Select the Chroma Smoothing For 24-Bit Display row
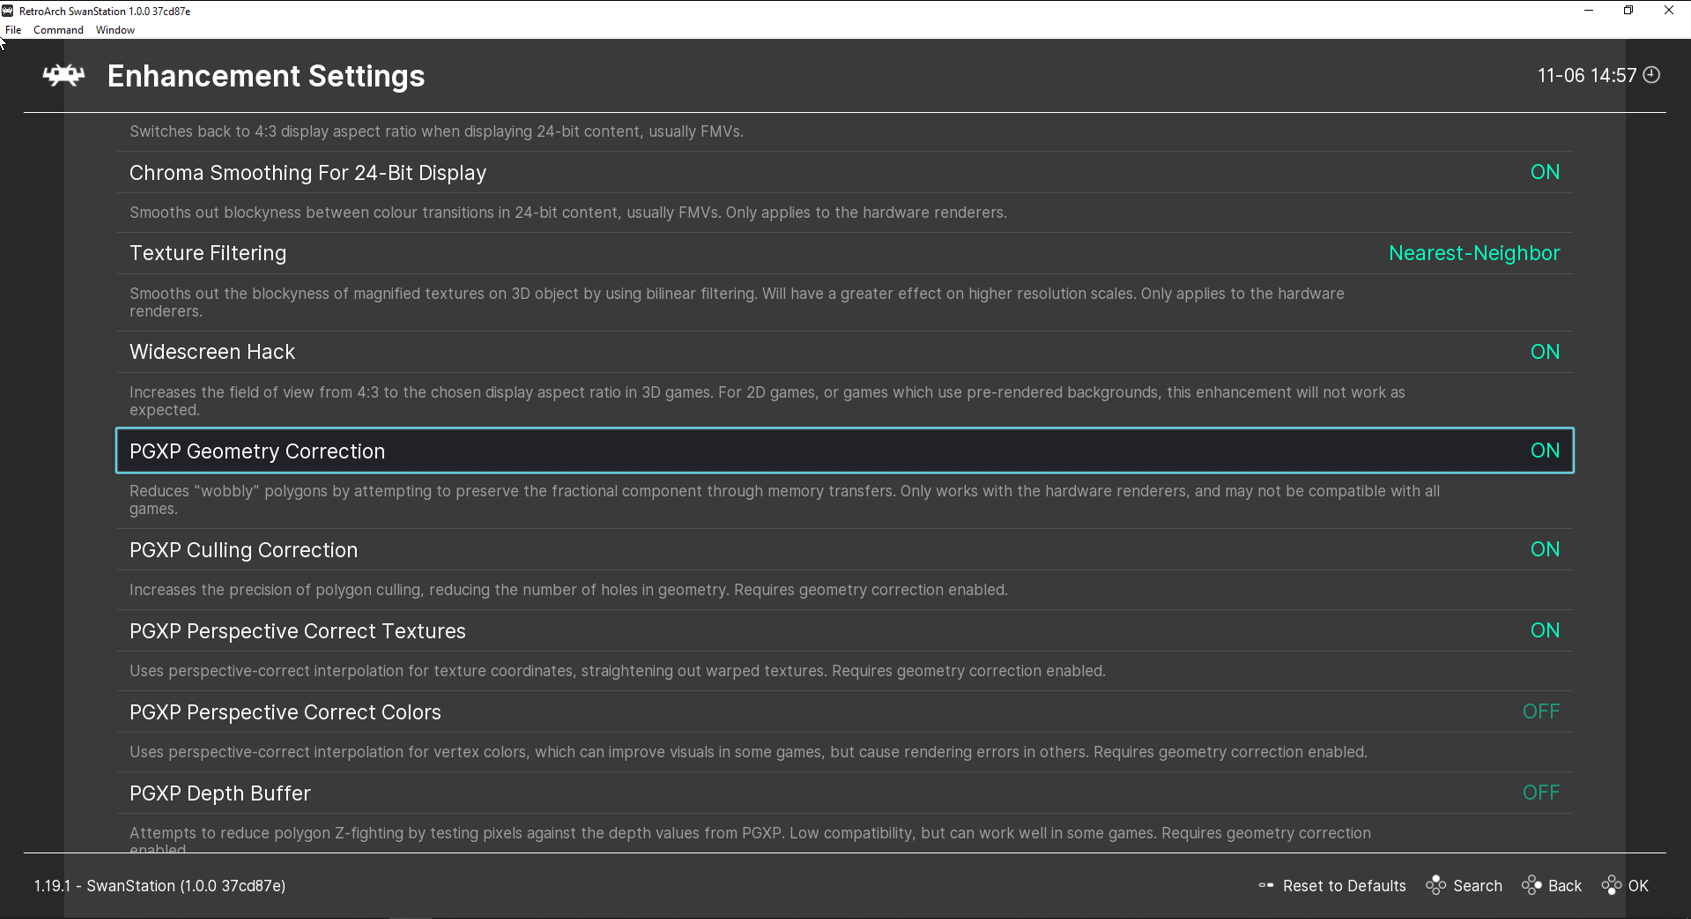The width and height of the screenshot is (1691, 919). [x=845, y=172]
